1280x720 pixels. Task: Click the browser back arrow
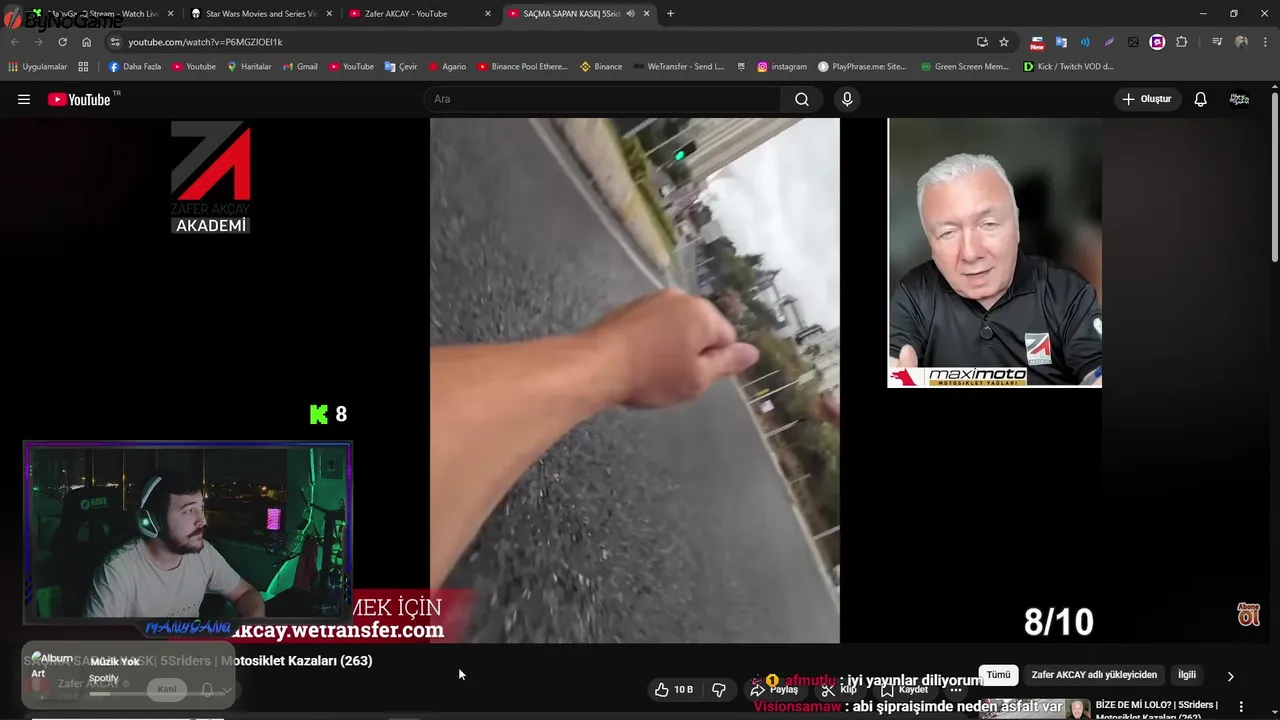pyautogui.click(x=14, y=42)
